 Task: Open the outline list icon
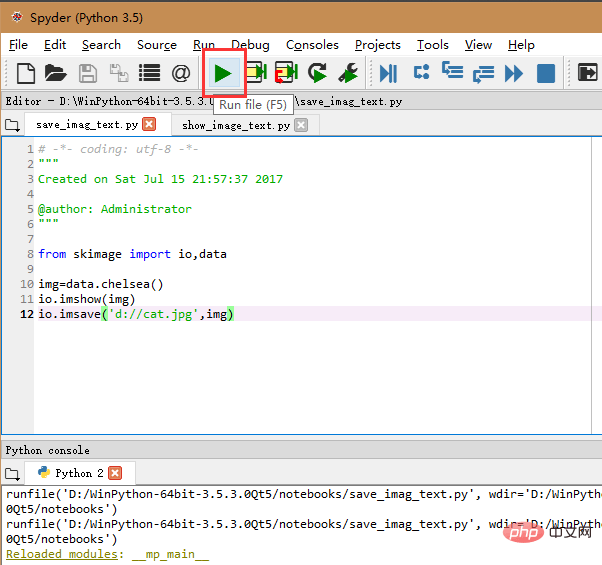(x=149, y=73)
